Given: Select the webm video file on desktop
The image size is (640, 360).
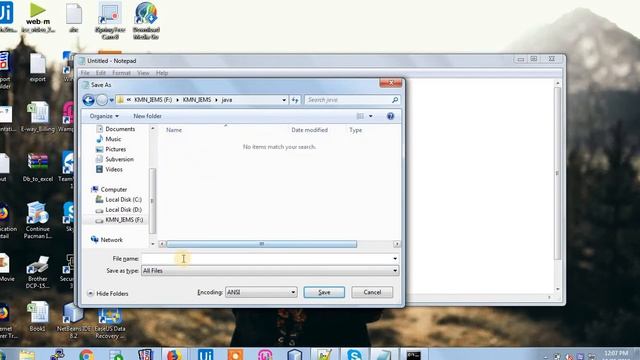Looking at the screenshot, I should pos(38,18).
